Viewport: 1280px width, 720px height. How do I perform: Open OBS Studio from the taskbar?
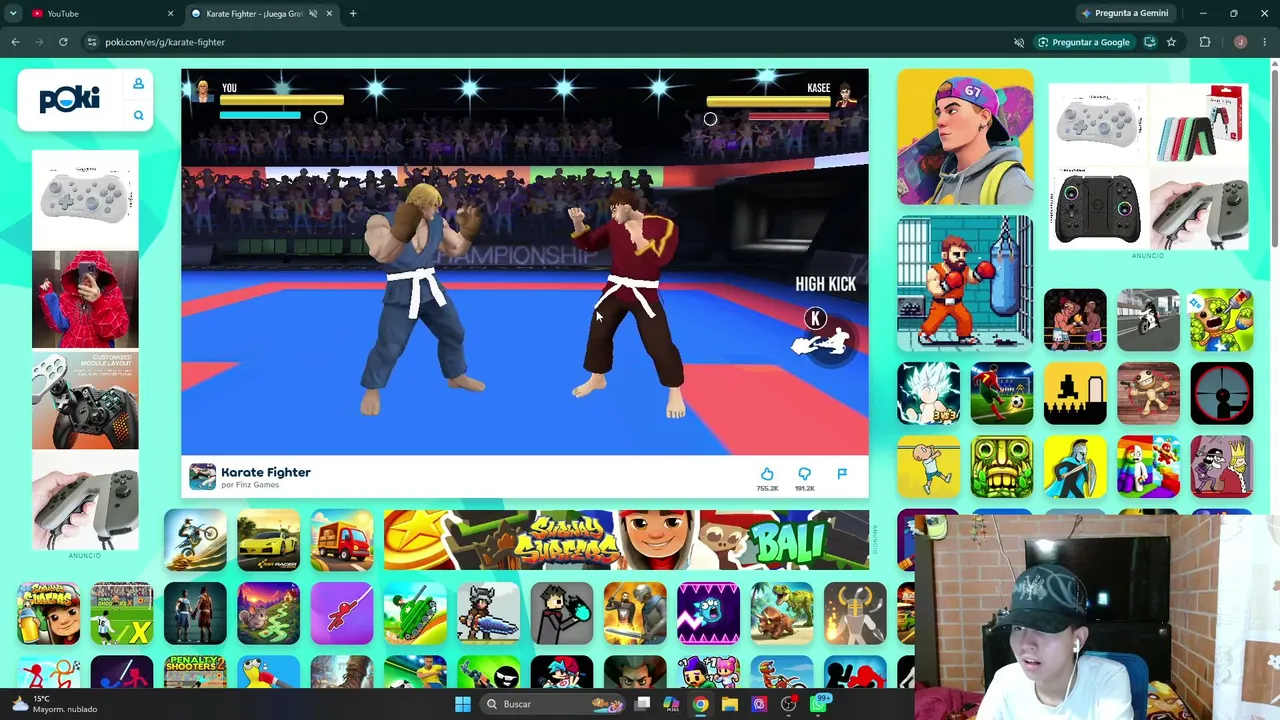tap(789, 704)
